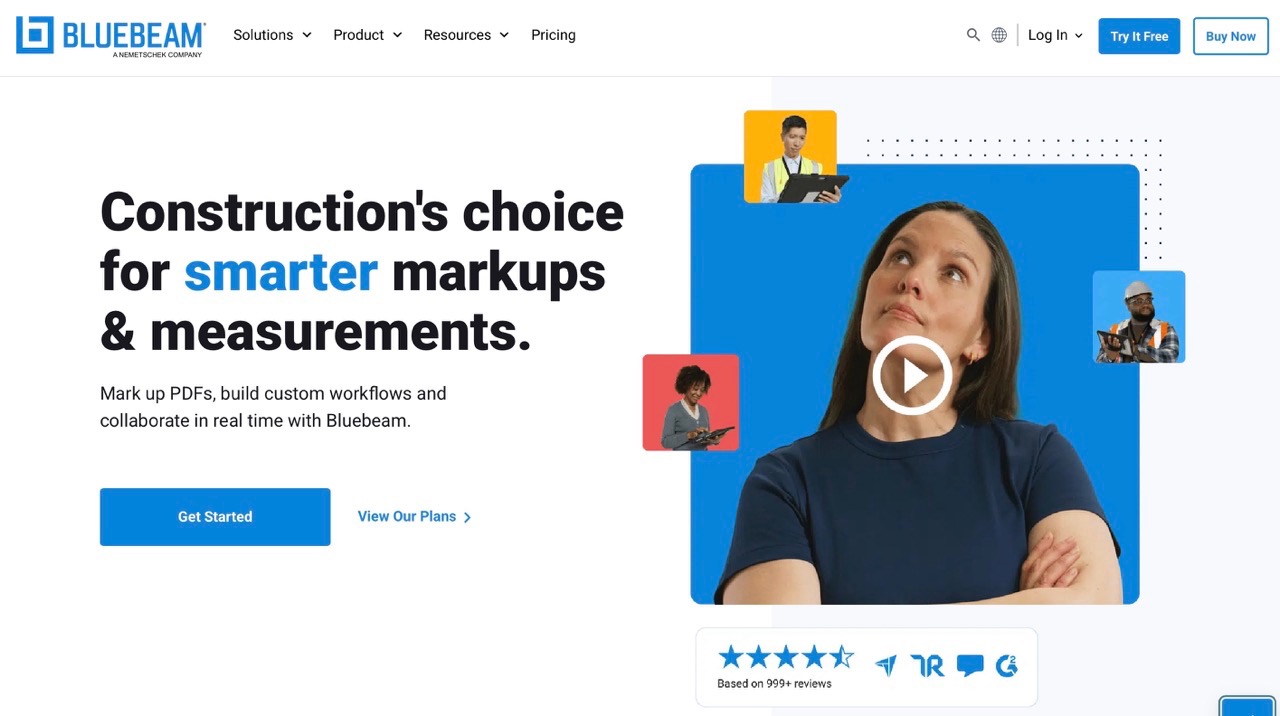Image resolution: width=1280 pixels, height=716 pixels.
Task: Click the globe language selector icon
Action: [999, 35]
